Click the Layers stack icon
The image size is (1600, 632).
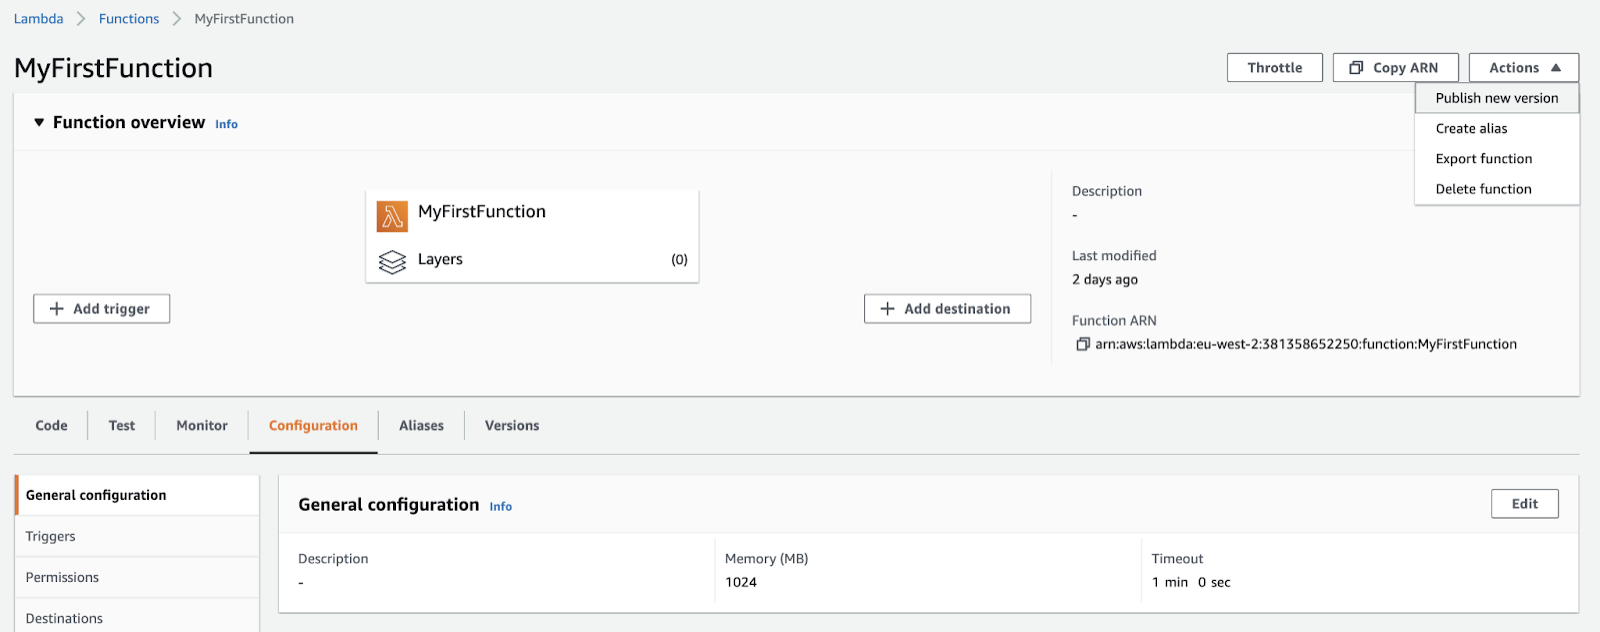(x=392, y=262)
